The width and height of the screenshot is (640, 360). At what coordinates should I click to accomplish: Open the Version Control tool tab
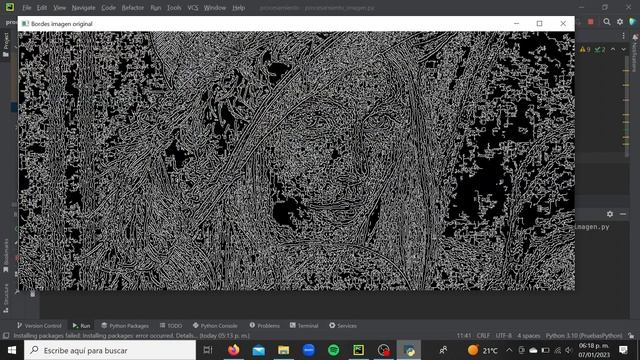(x=39, y=326)
